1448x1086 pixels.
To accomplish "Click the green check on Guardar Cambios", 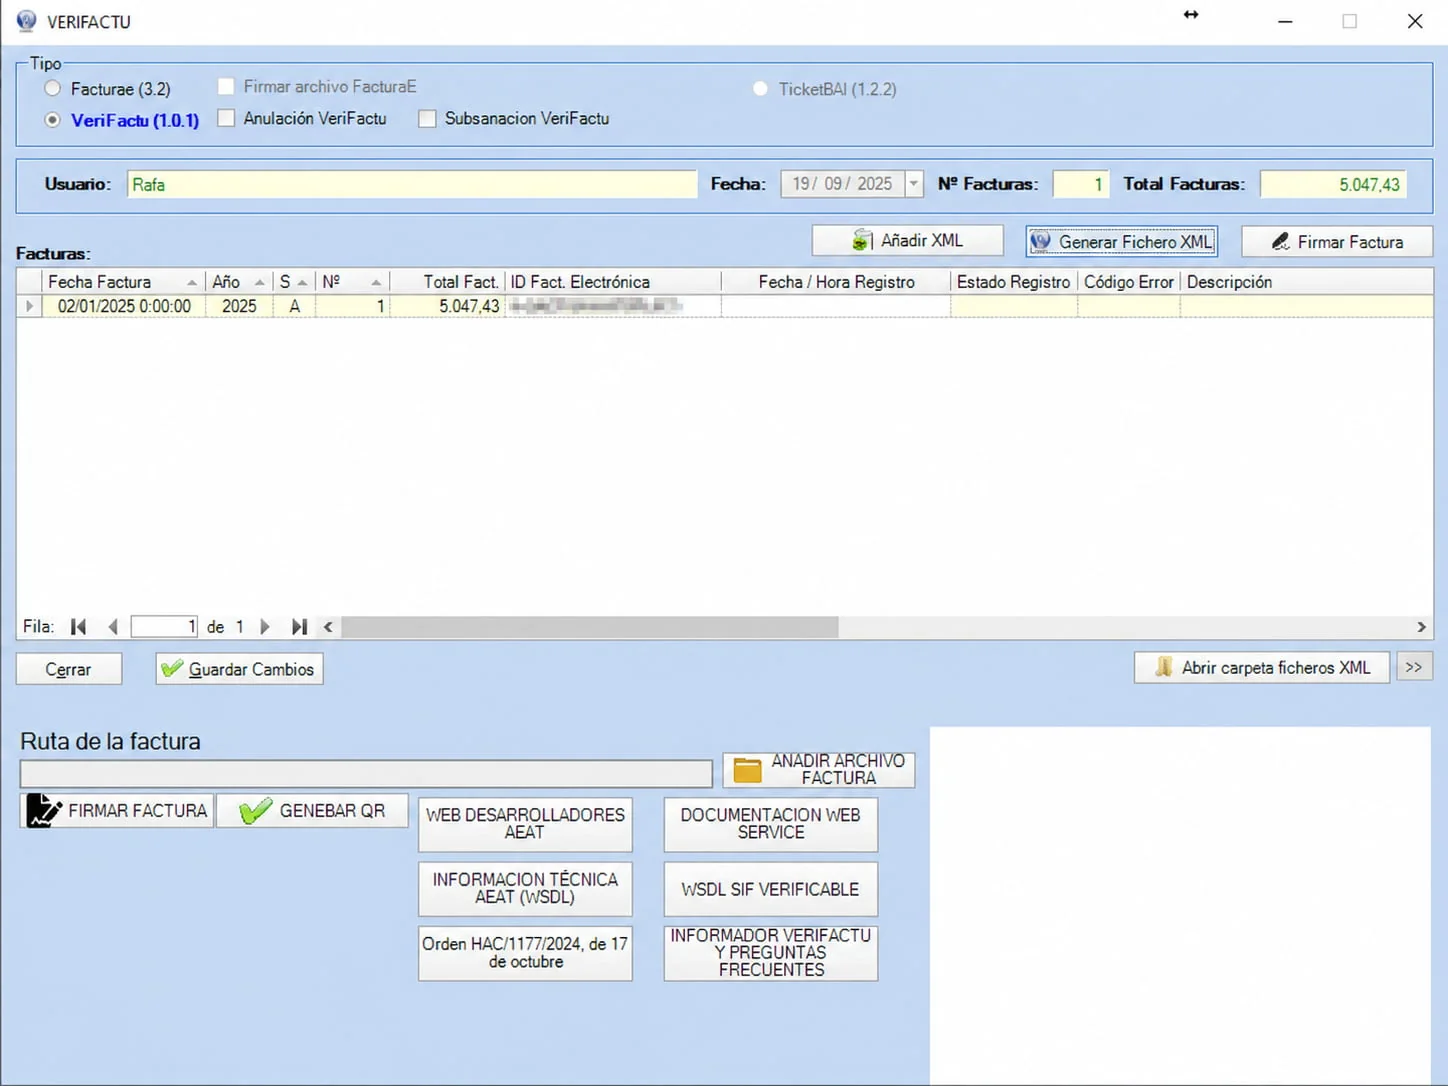I will click(172, 668).
